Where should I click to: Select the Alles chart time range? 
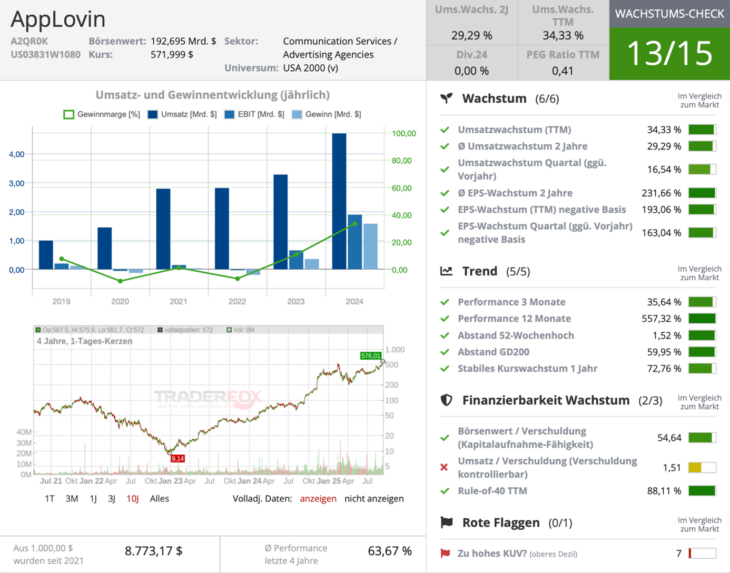[159, 499]
